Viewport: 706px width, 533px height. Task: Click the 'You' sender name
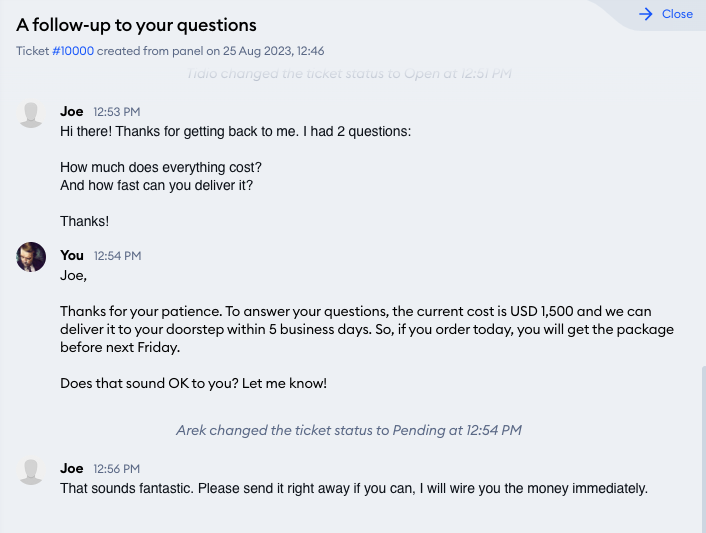[x=72, y=255]
